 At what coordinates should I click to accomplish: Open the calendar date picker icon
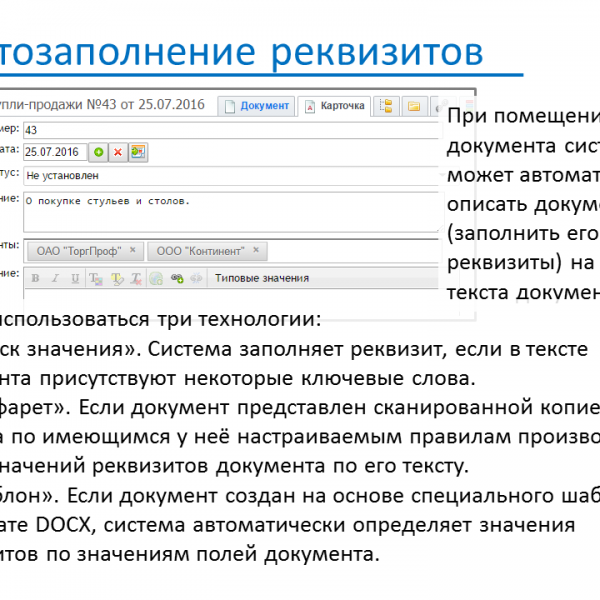137,152
